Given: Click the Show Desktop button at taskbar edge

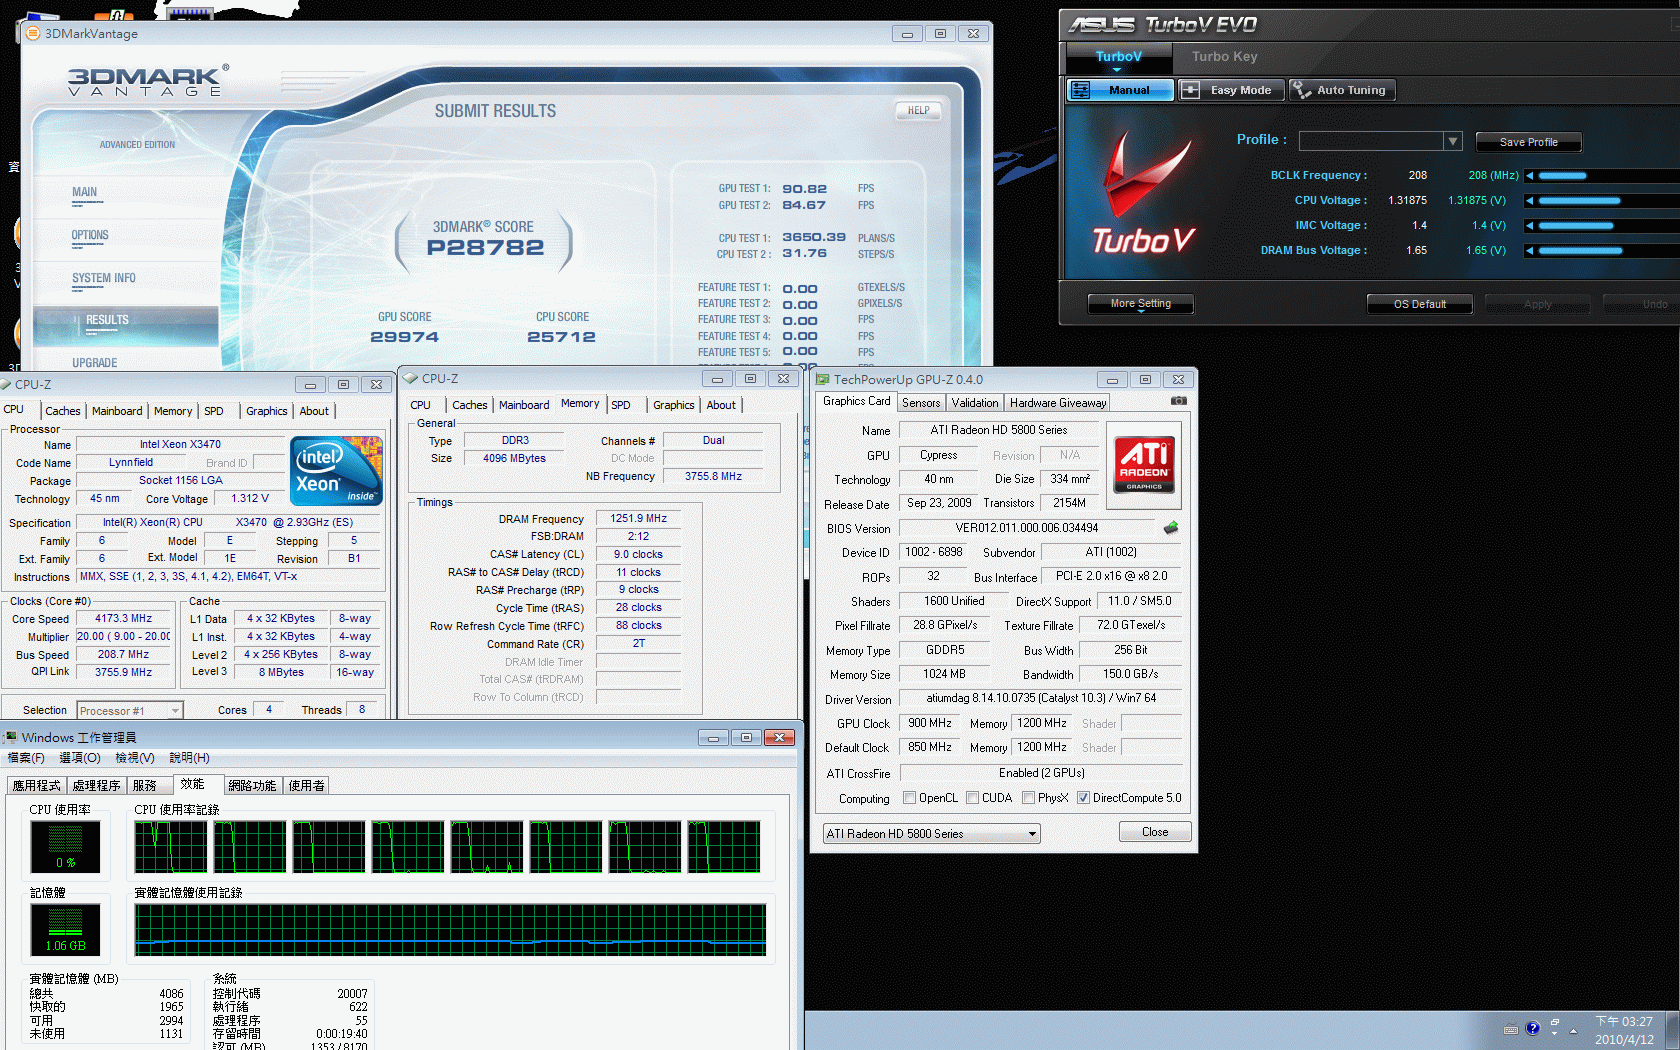Looking at the screenshot, I should 1673,1030.
